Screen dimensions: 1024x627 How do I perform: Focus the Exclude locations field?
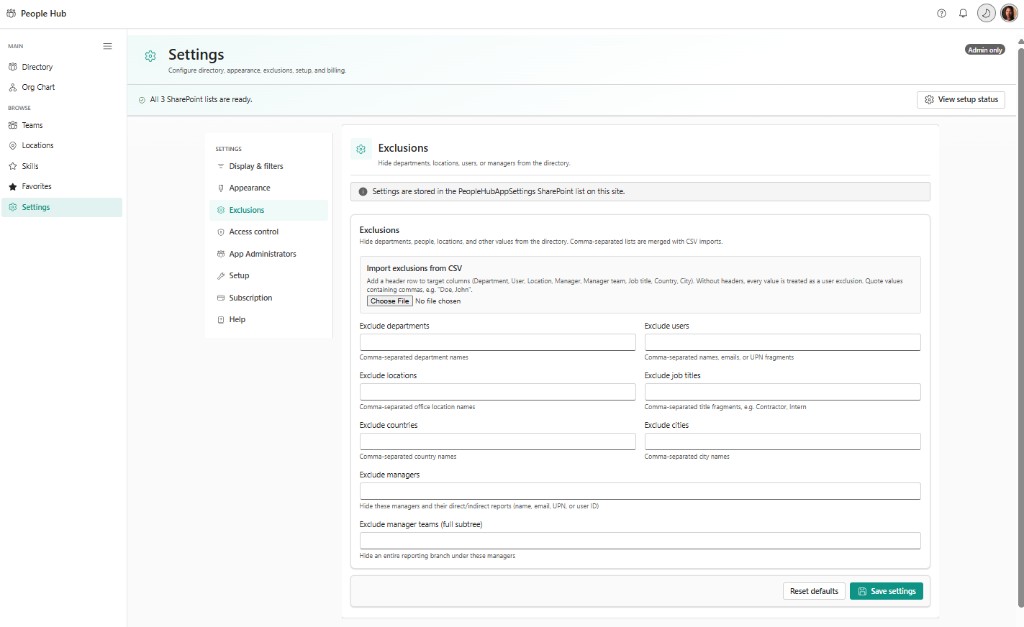(497, 392)
